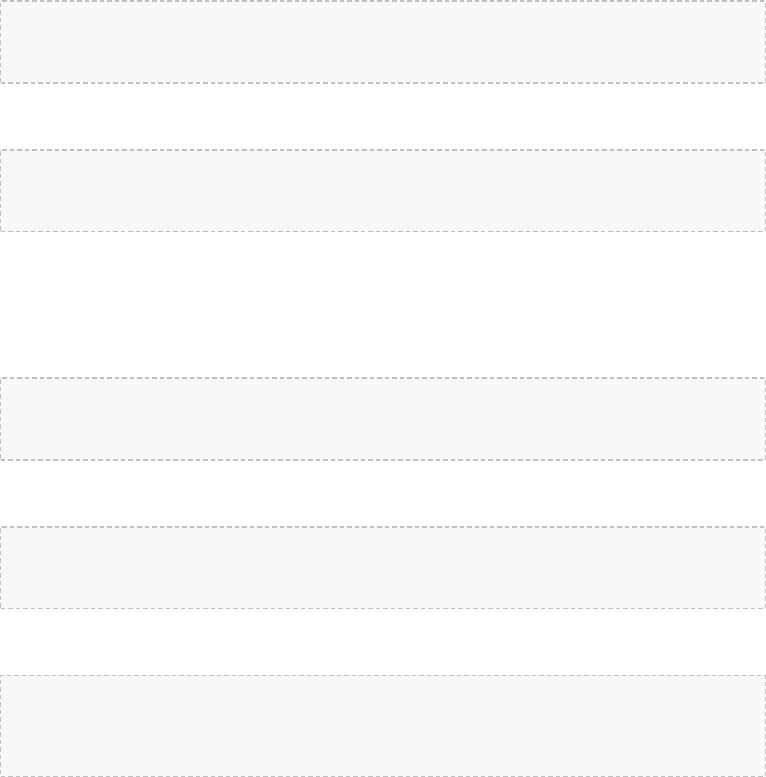The width and height of the screenshot is (766, 777).
Task: Click the fifth dashed placeholder box at bottom
Action: 383,726
